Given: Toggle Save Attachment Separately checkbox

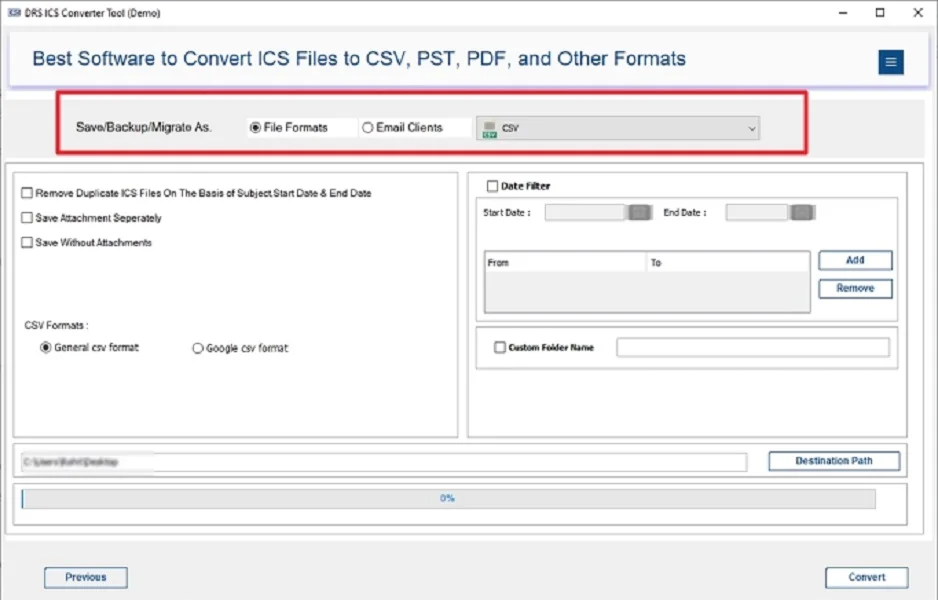Looking at the screenshot, I should (27, 218).
